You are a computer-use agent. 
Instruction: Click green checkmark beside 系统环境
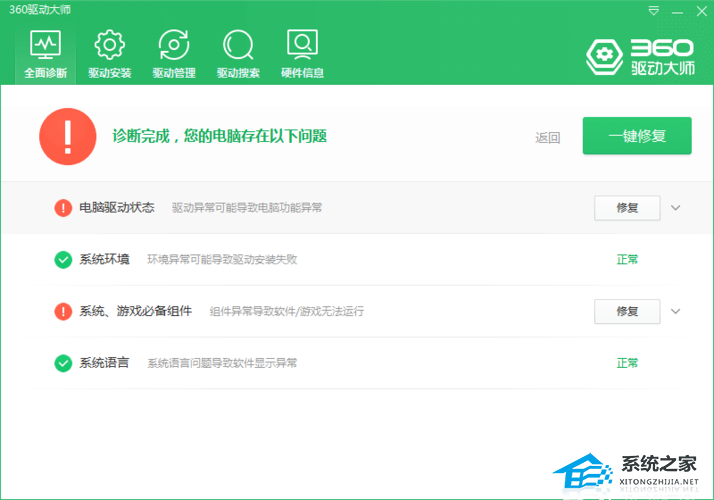(x=63, y=260)
